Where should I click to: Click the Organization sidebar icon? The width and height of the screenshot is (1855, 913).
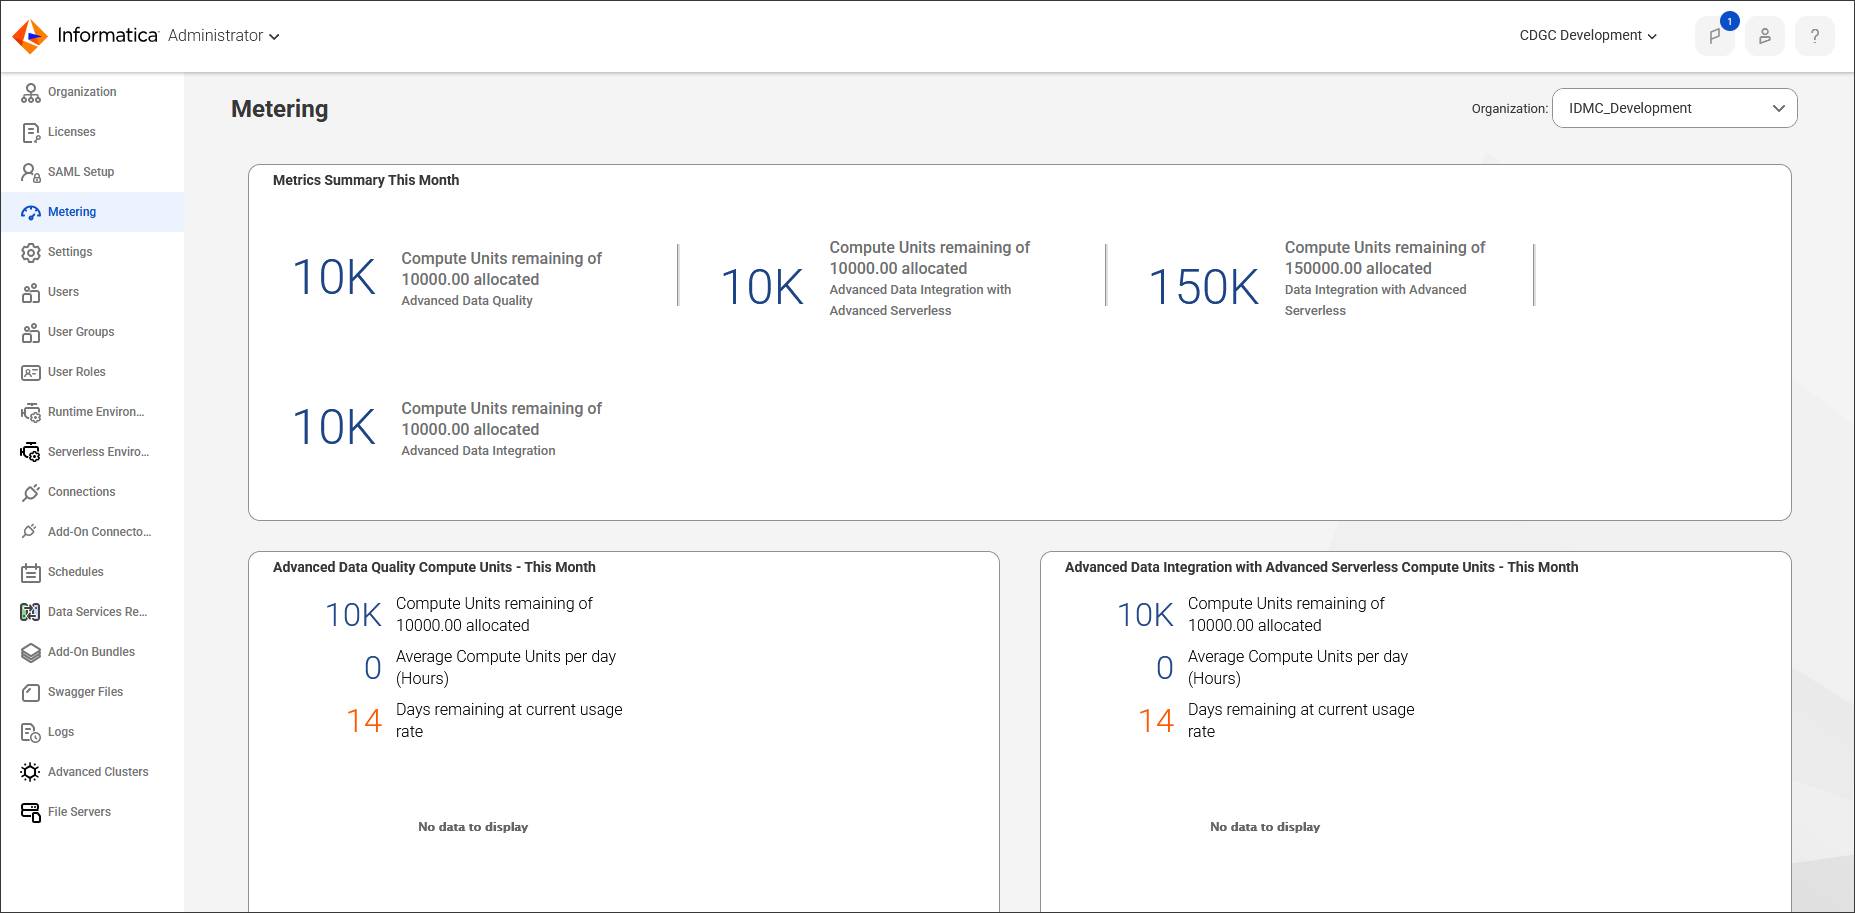click(x=31, y=92)
